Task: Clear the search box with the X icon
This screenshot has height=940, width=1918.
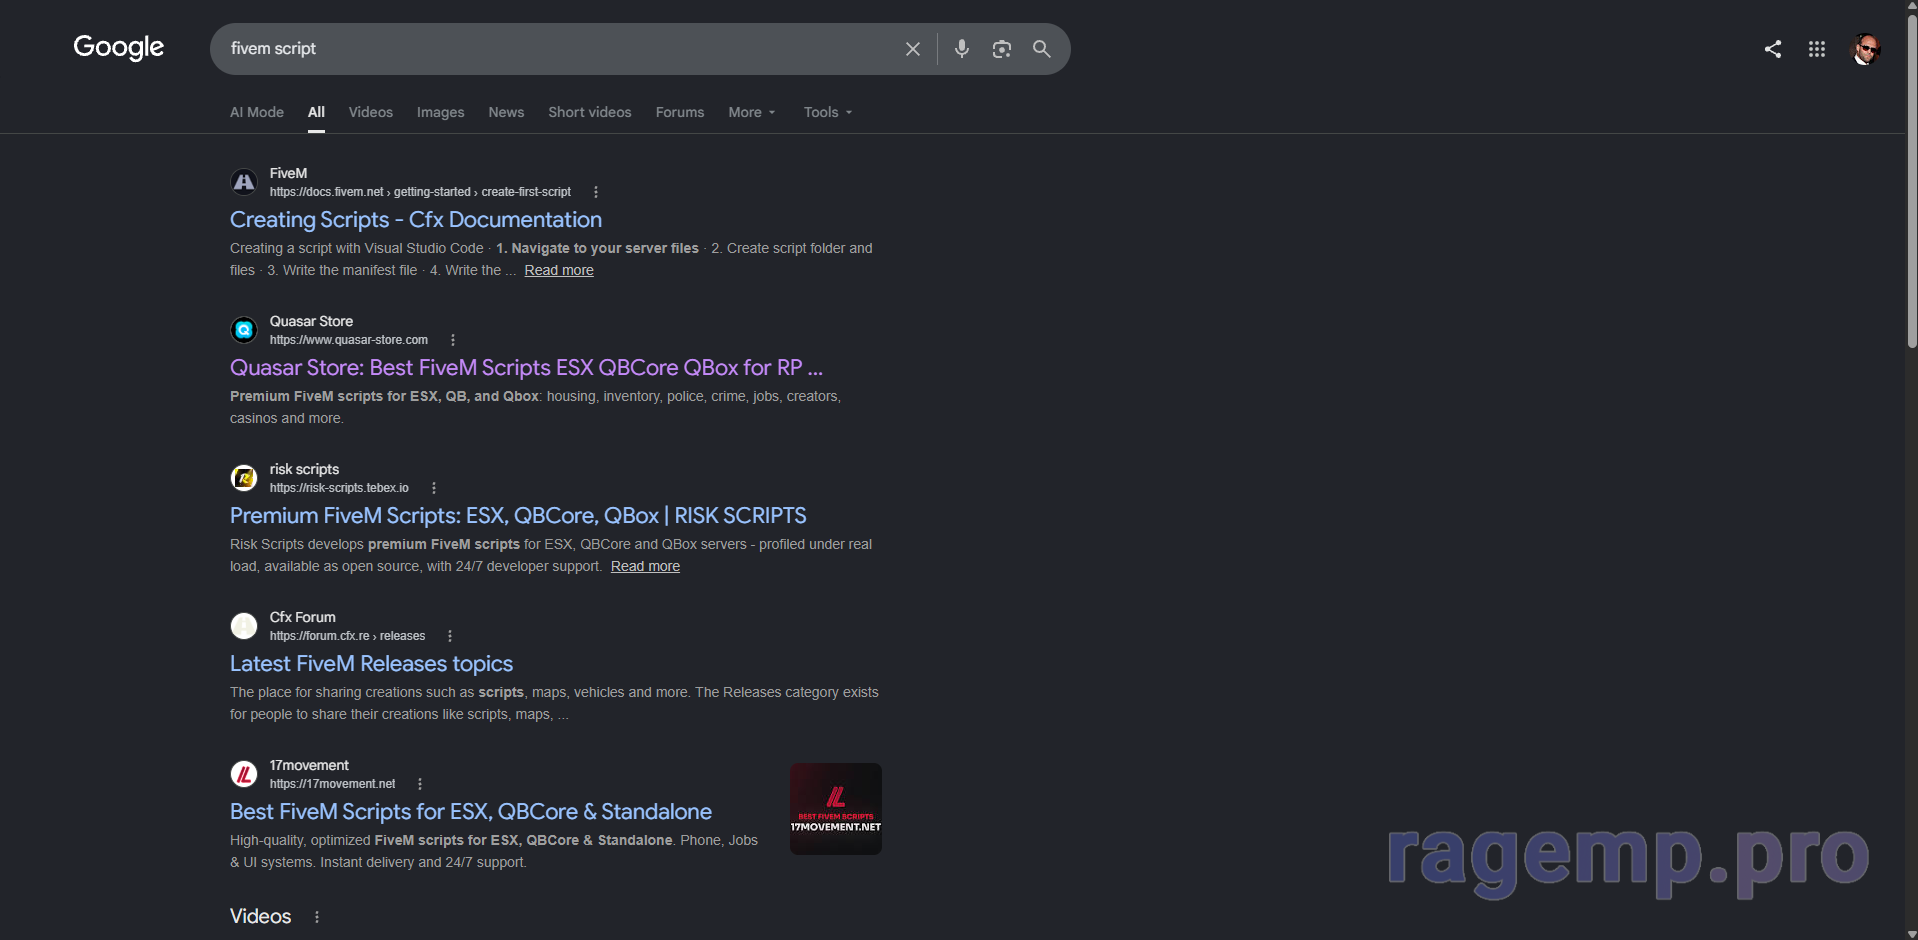Action: point(912,49)
